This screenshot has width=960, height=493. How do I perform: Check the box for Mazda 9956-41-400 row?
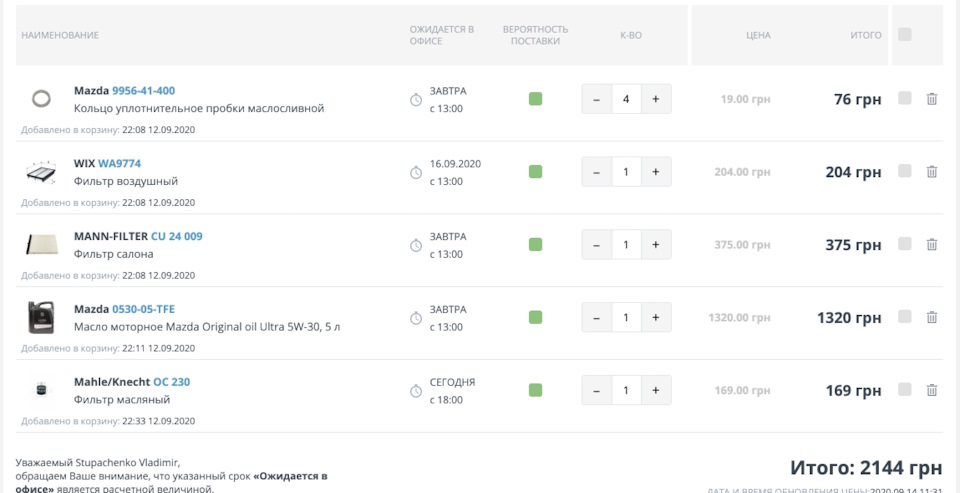tap(904, 98)
